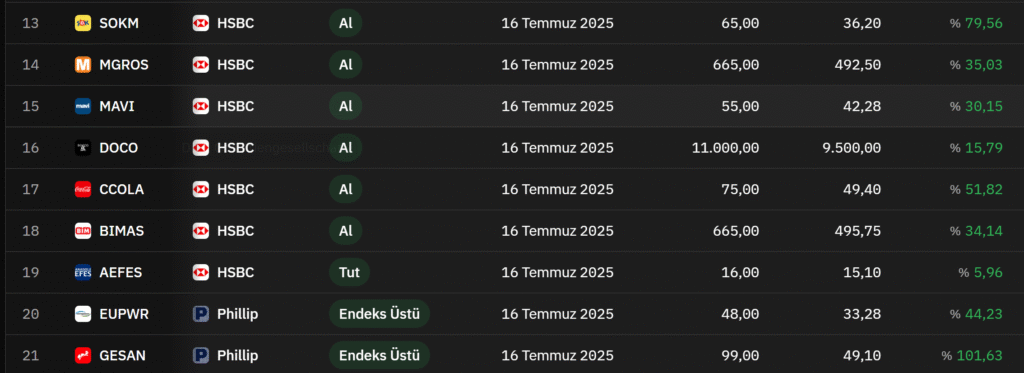Click the 101,63 percent value for GESAN

980,355
